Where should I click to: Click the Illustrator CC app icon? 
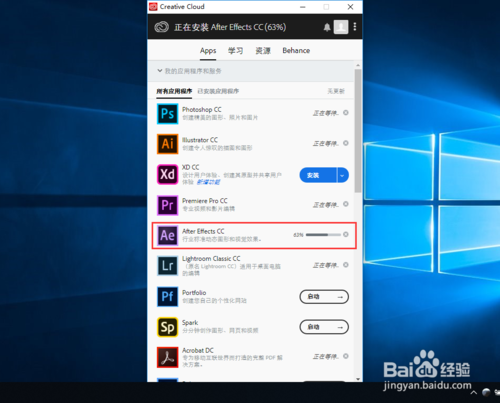[167, 144]
